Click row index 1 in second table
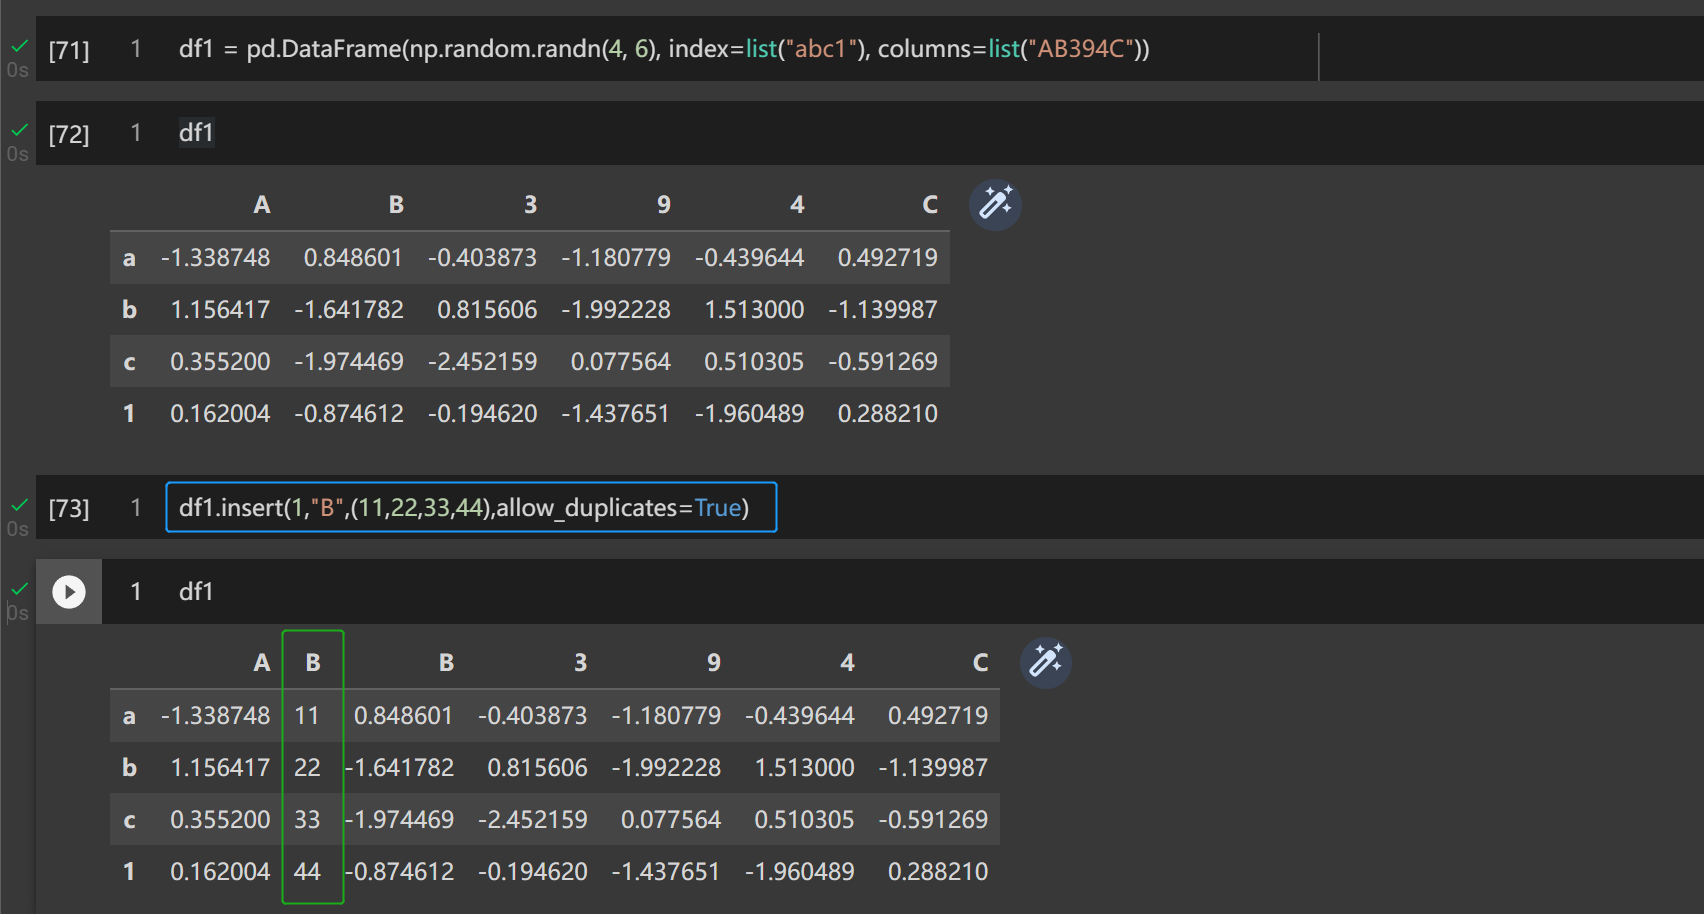Screen dimensions: 1704x914 (x=129, y=872)
